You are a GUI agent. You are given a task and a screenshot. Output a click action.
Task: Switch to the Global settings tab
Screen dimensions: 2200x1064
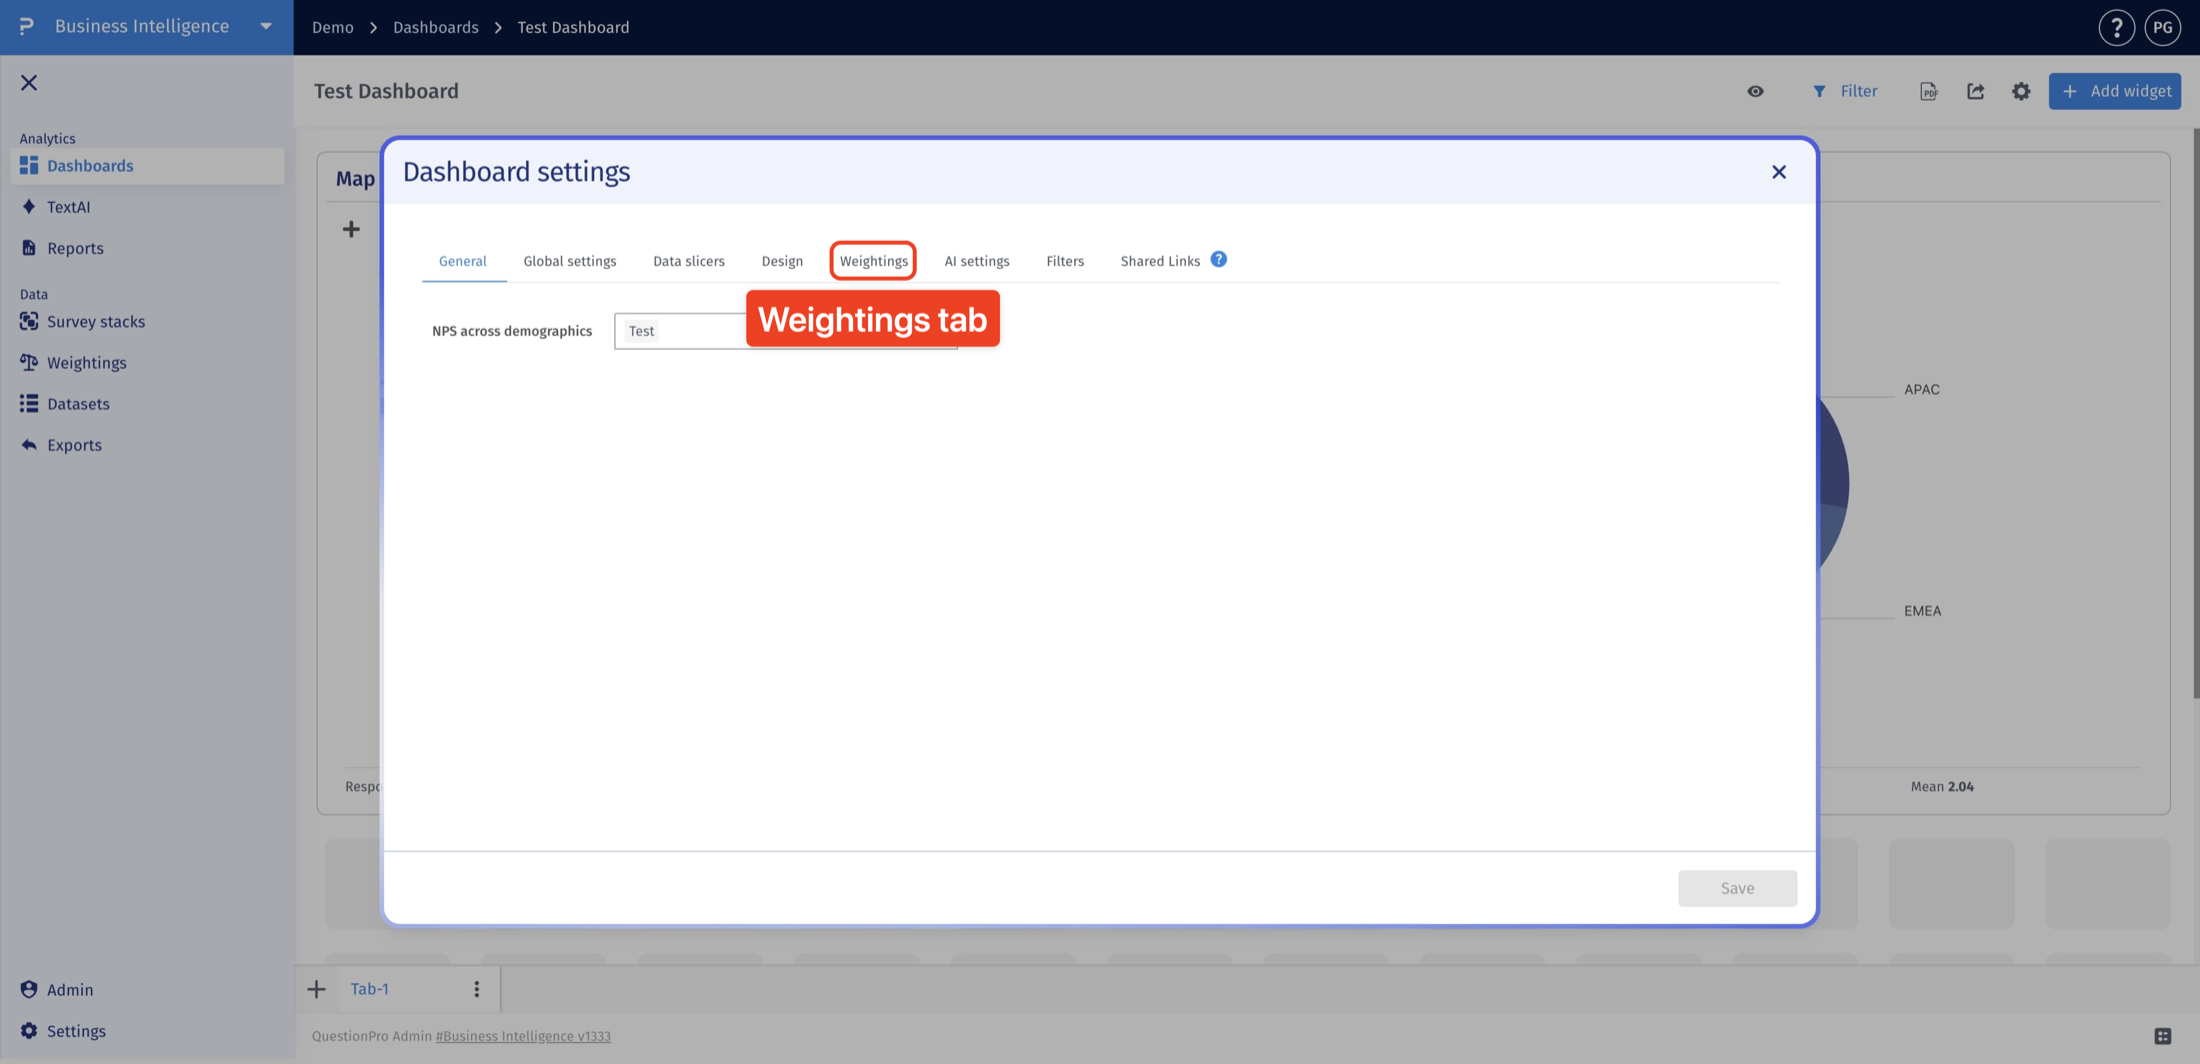pos(570,261)
